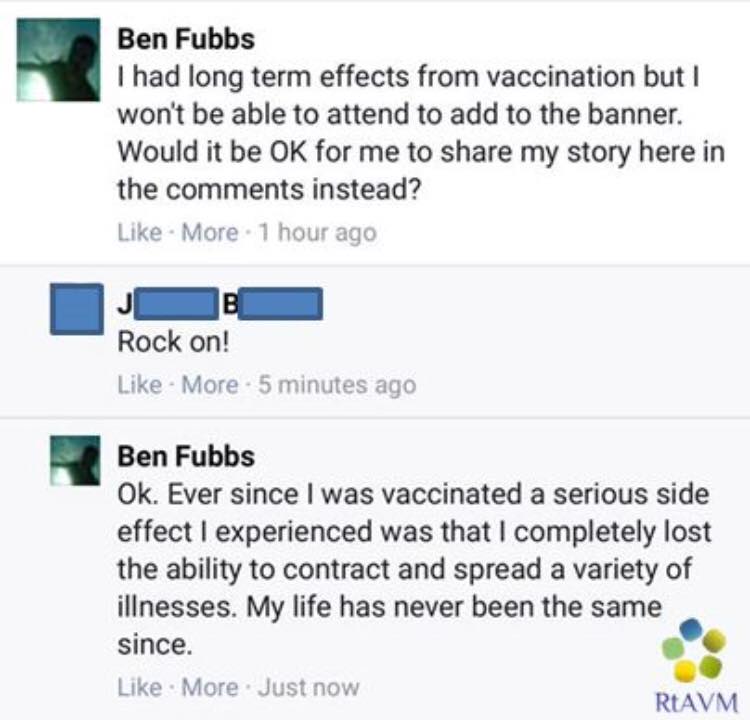Open More options on the Just now comment

click(x=210, y=687)
